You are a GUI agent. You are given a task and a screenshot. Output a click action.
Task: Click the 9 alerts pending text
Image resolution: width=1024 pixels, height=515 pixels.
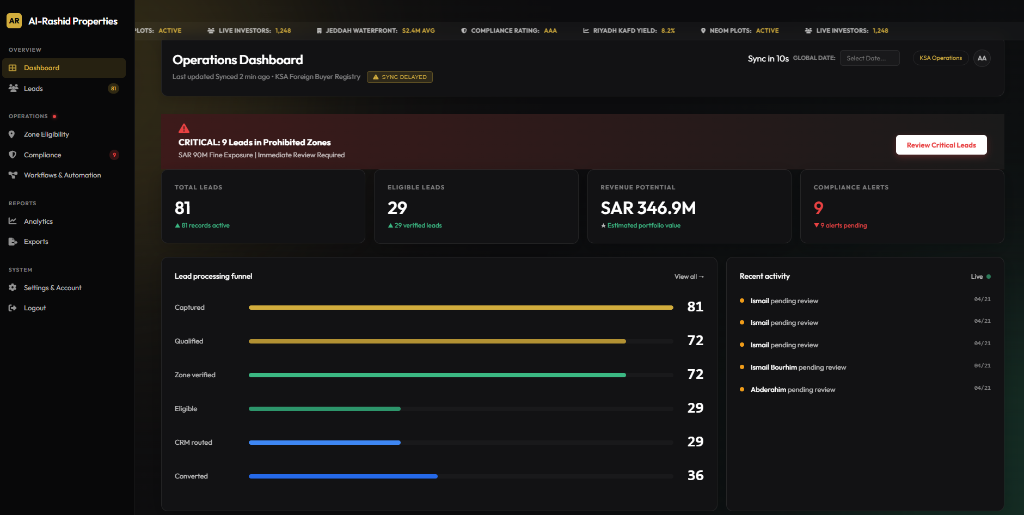840,225
